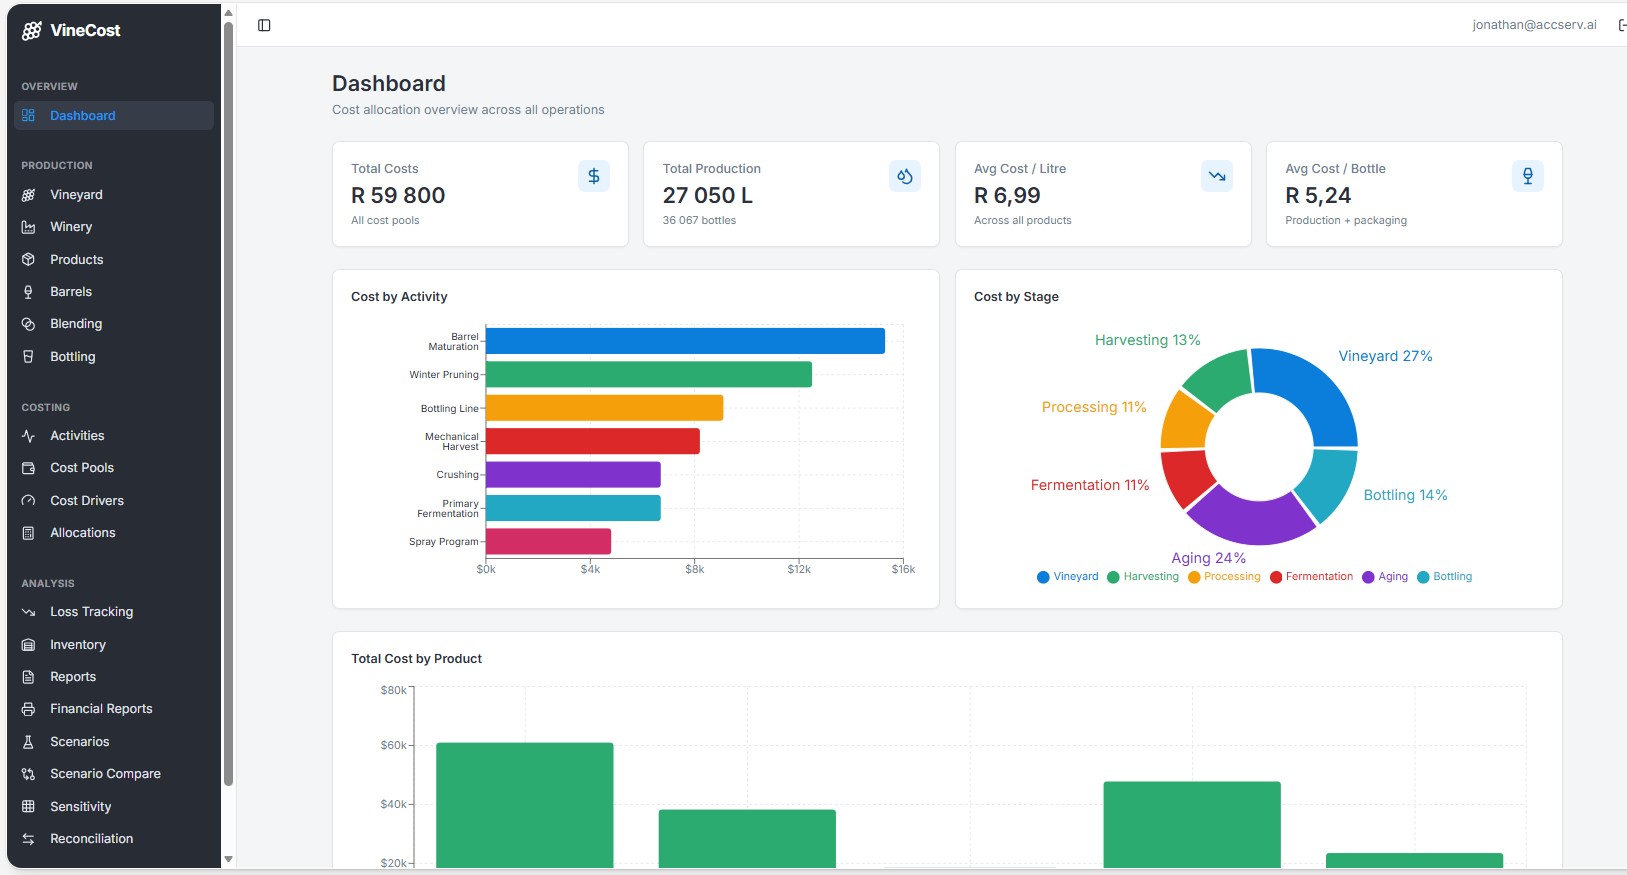The image size is (1627, 875).
Task: Click the Mechanical Harvest bar
Action: [593, 441]
